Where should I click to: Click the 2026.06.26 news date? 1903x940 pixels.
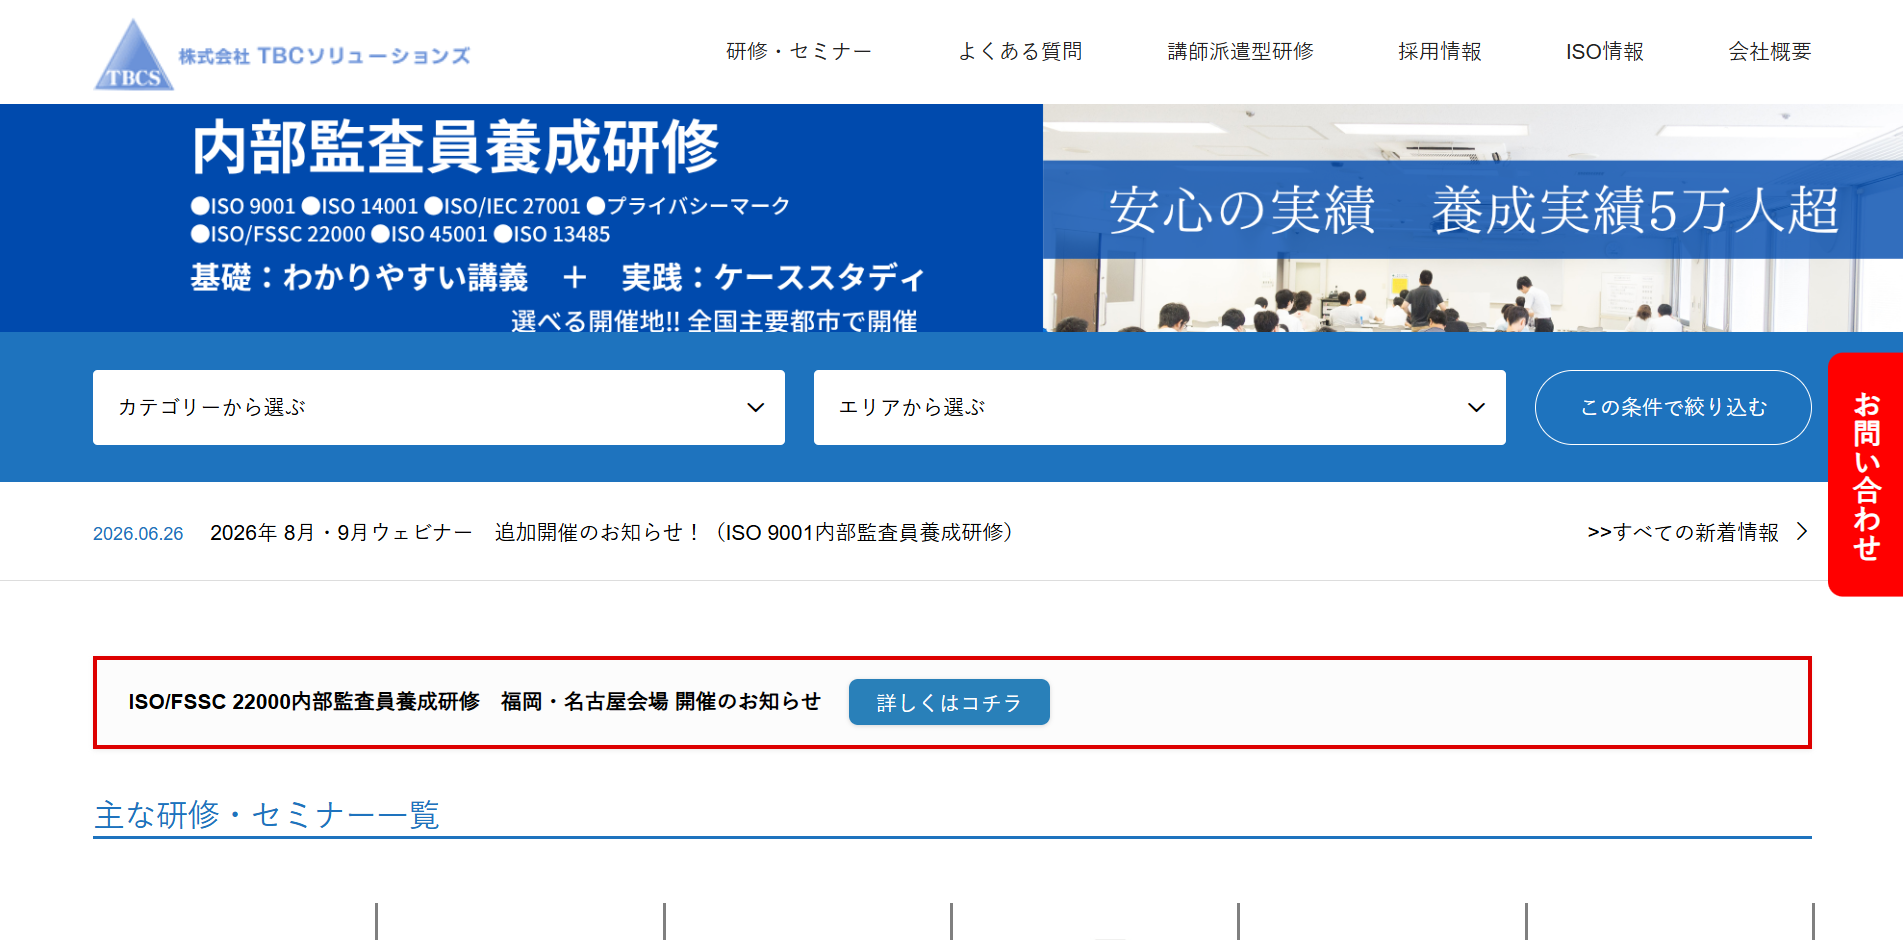[x=138, y=534]
